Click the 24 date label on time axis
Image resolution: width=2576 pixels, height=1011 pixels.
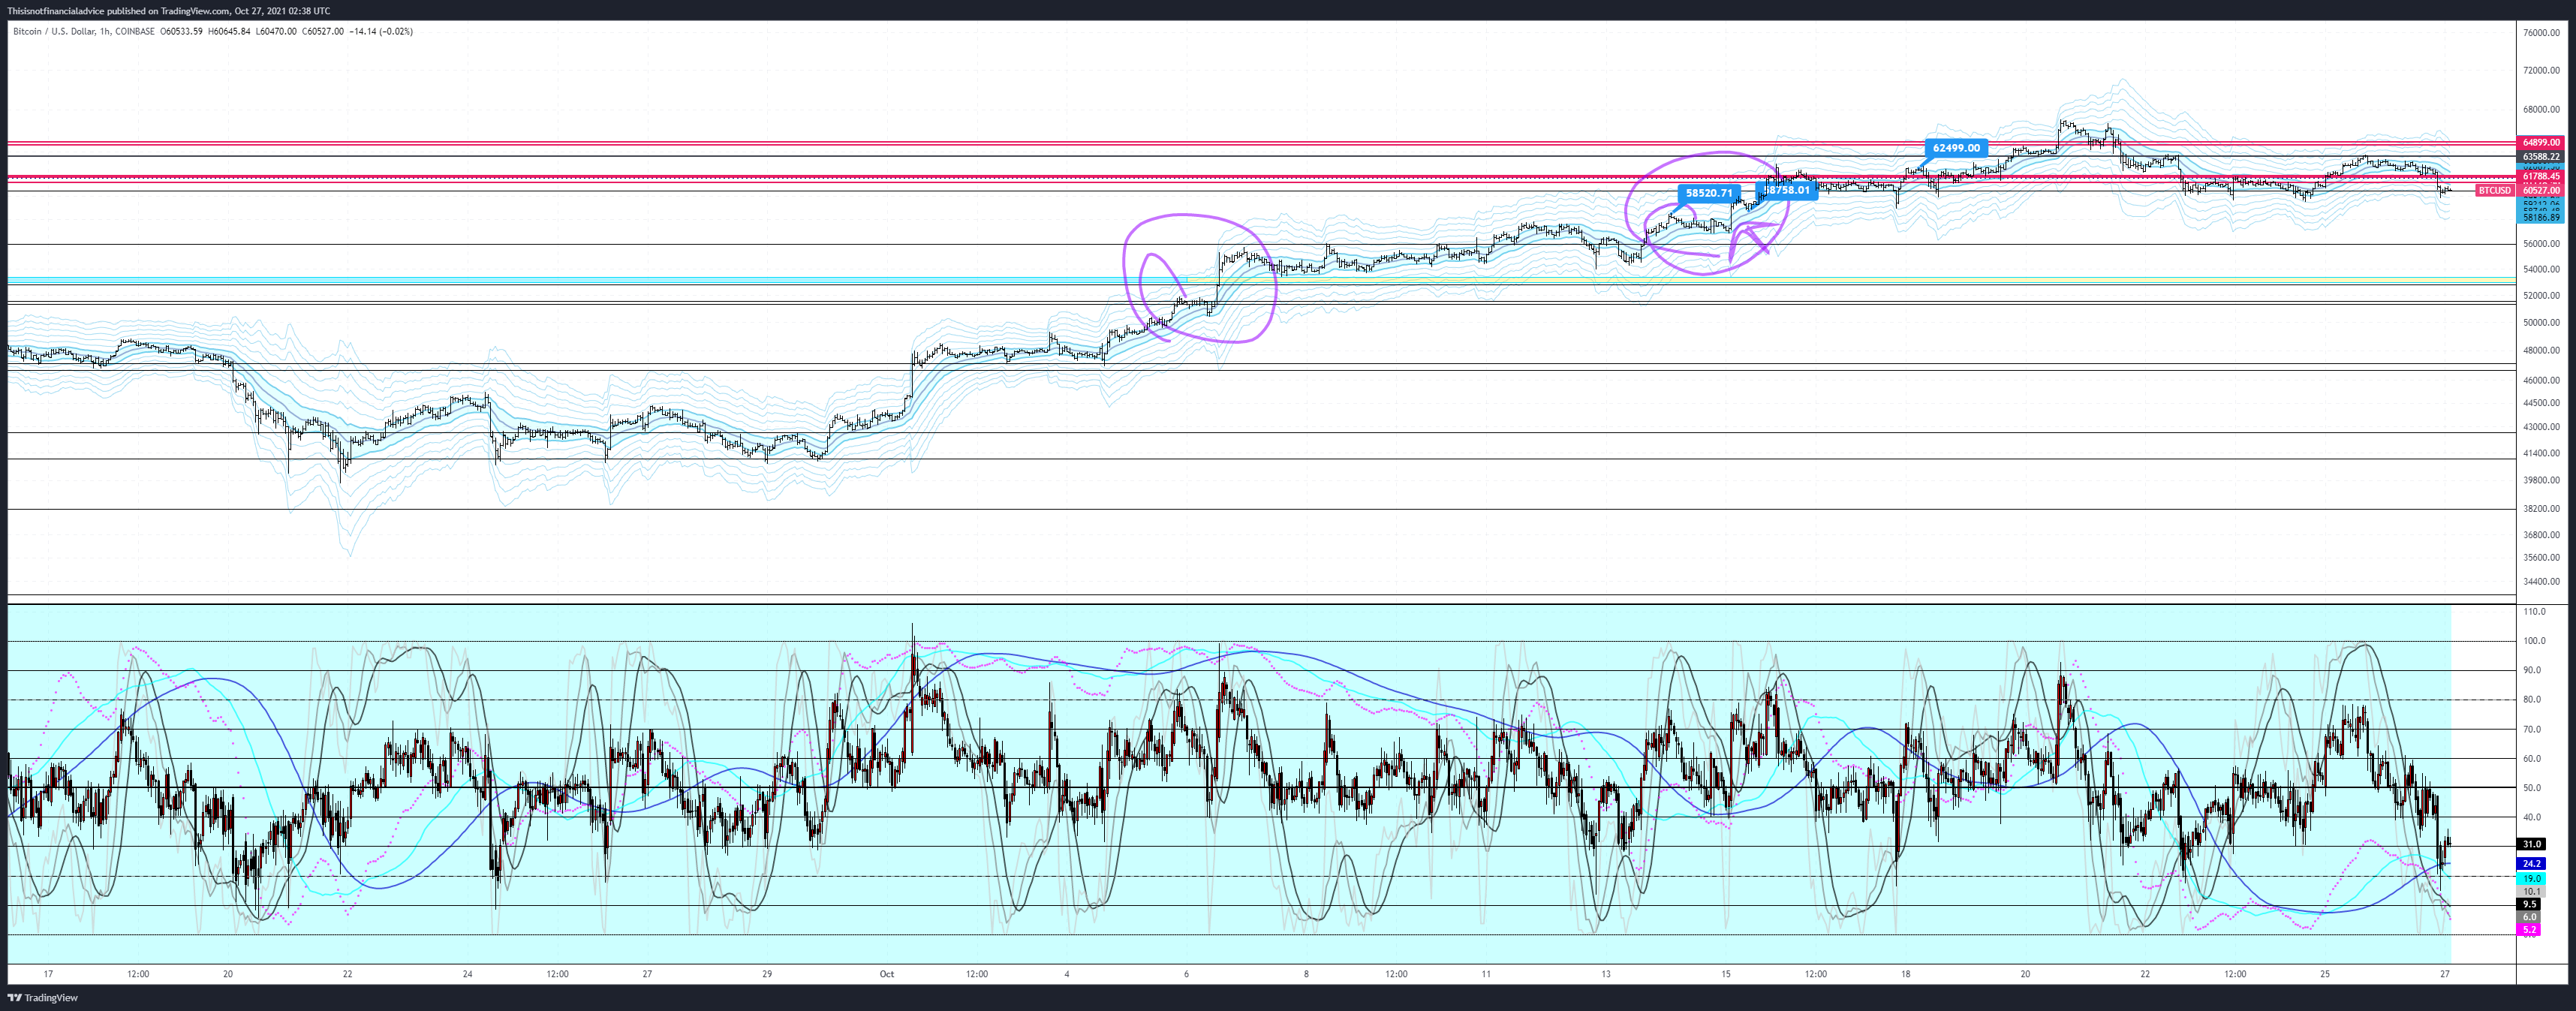(467, 974)
